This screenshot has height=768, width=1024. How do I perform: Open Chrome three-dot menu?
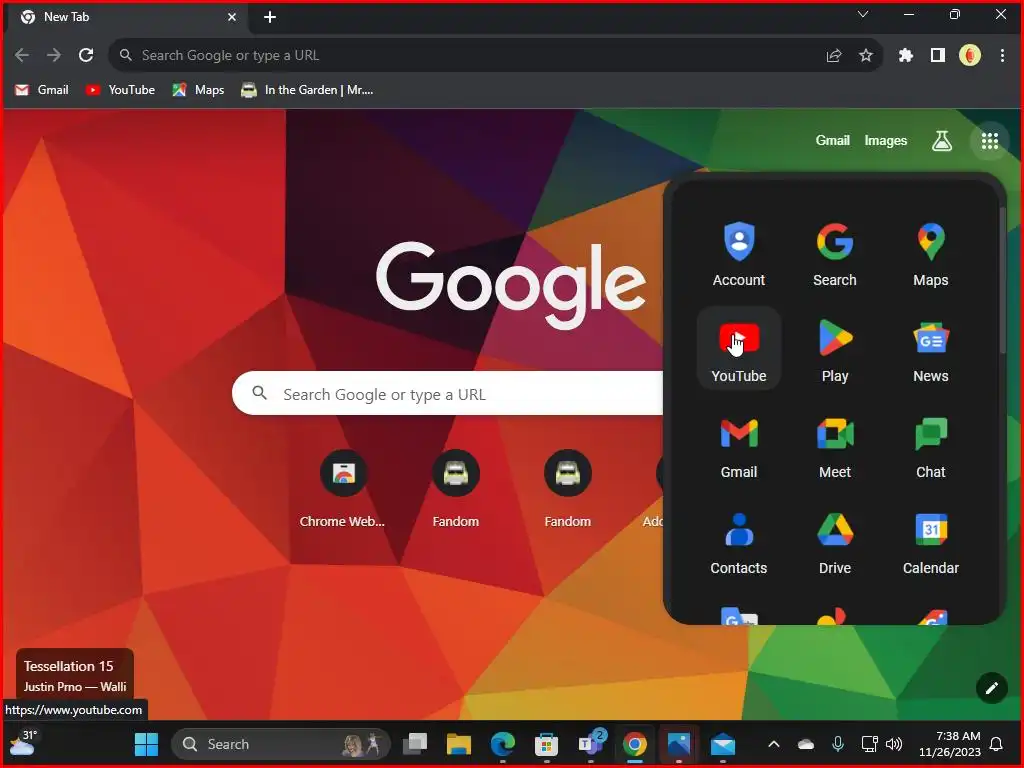(x=1002, y=56)
